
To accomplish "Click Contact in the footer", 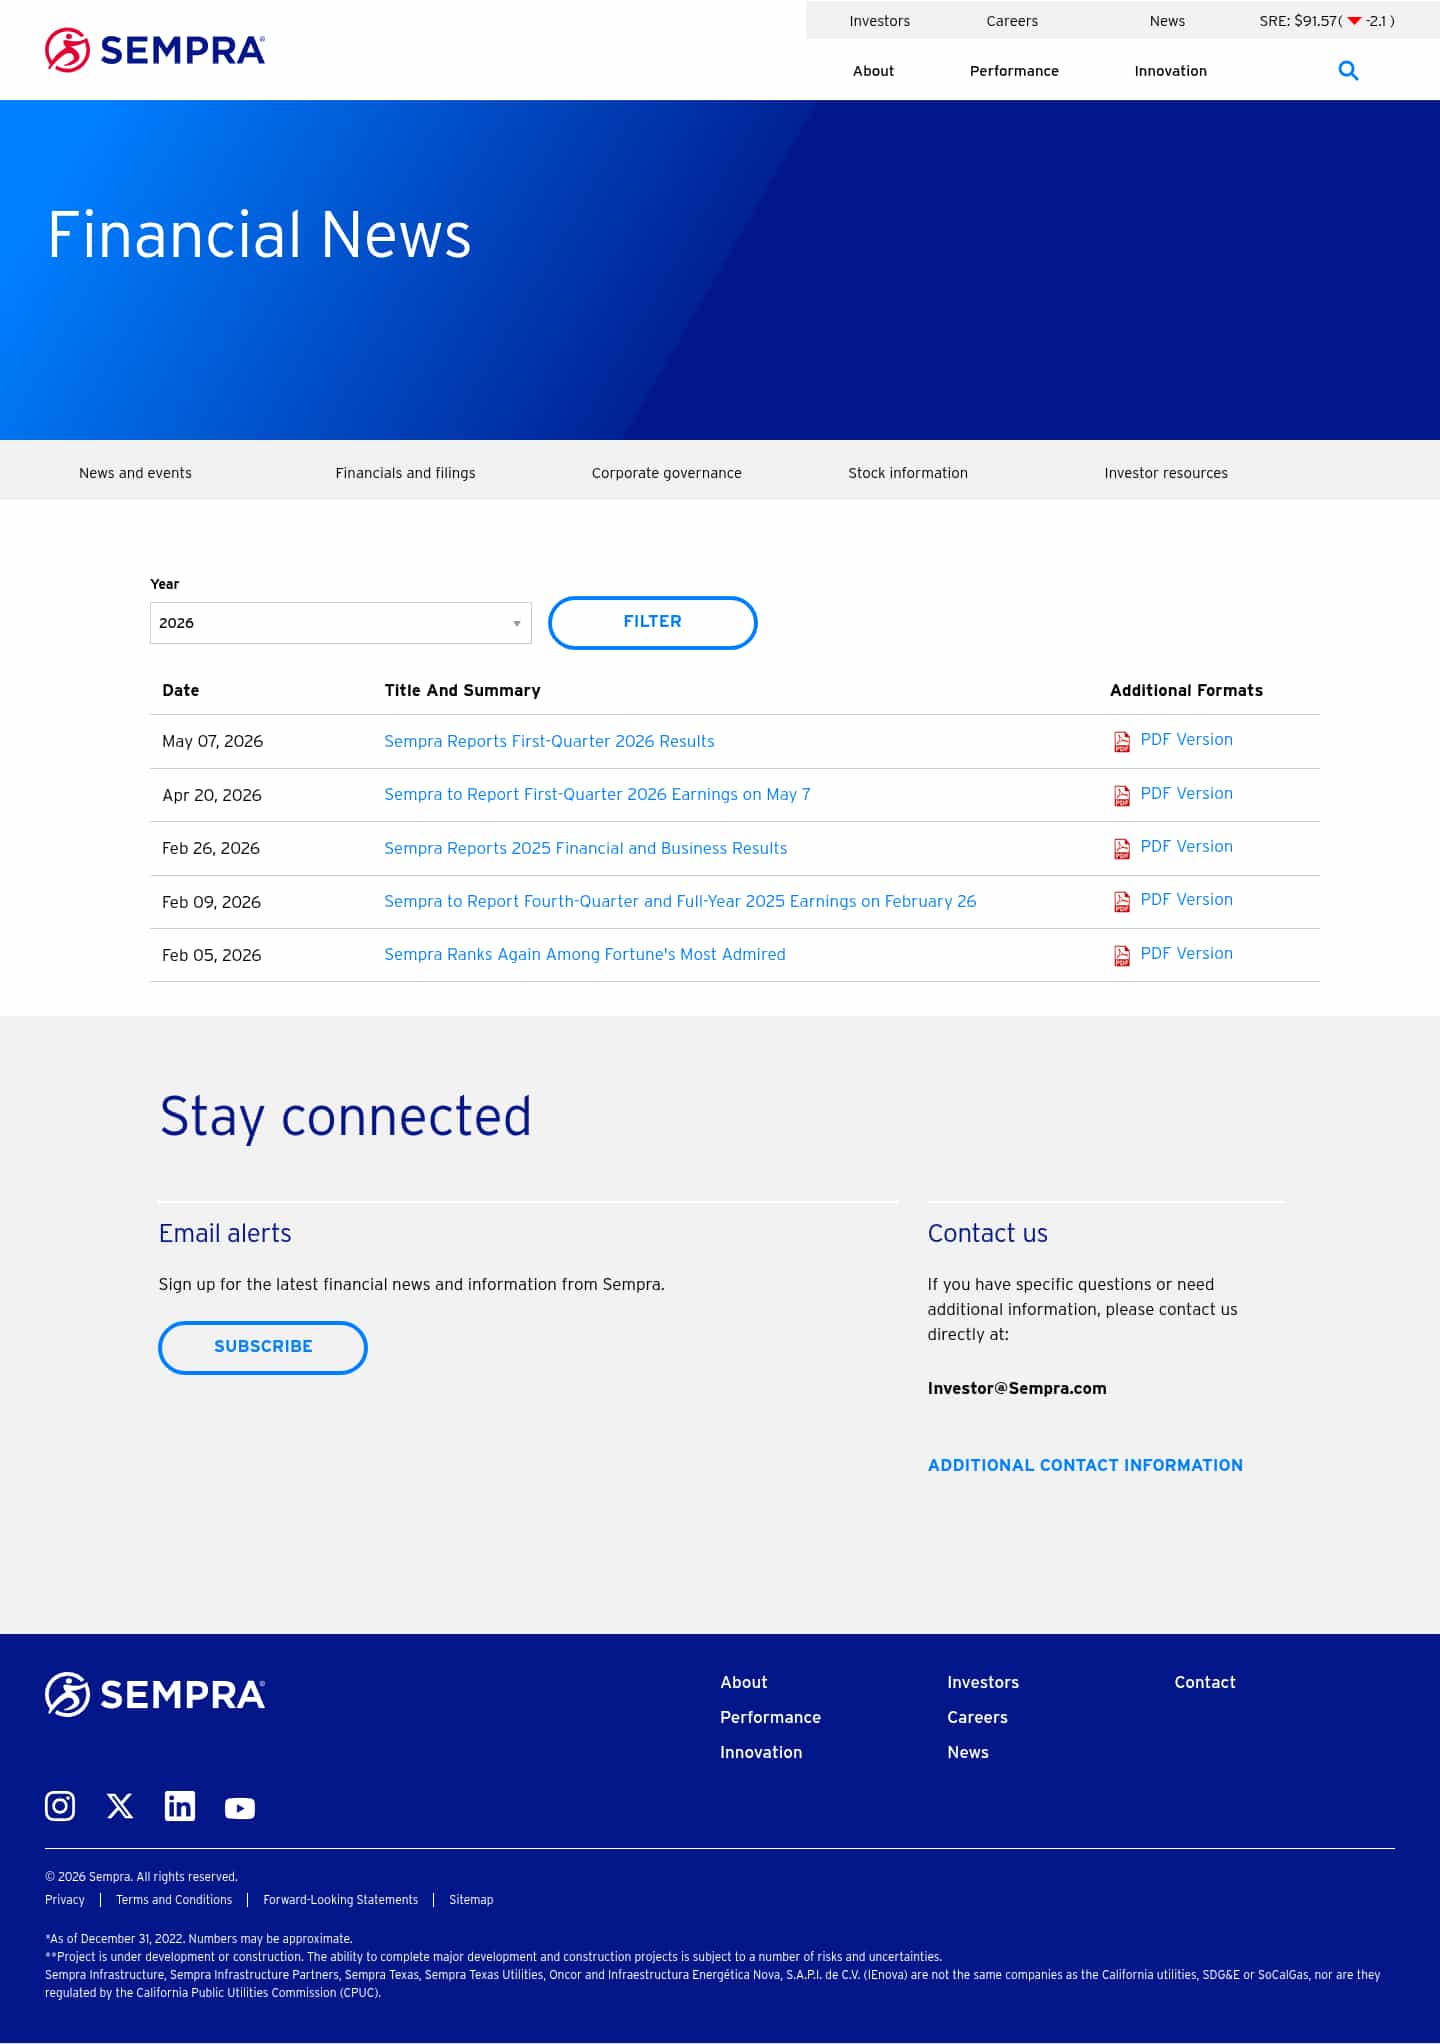I will pyautogui.click(x=1205, y=1683).
